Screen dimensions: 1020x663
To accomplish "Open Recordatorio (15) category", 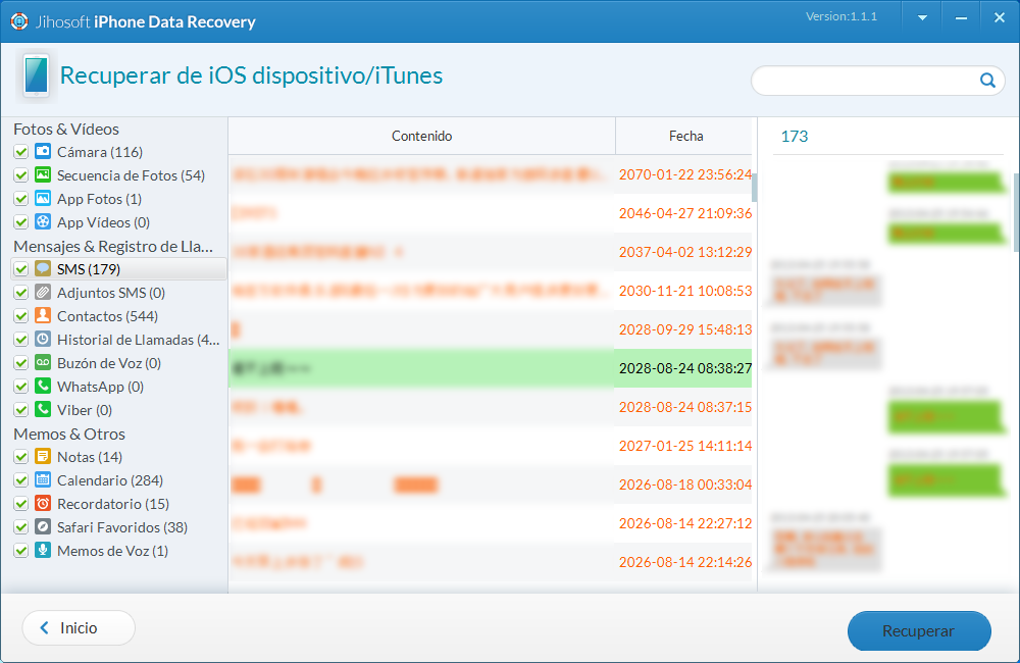I will point(113,504).
